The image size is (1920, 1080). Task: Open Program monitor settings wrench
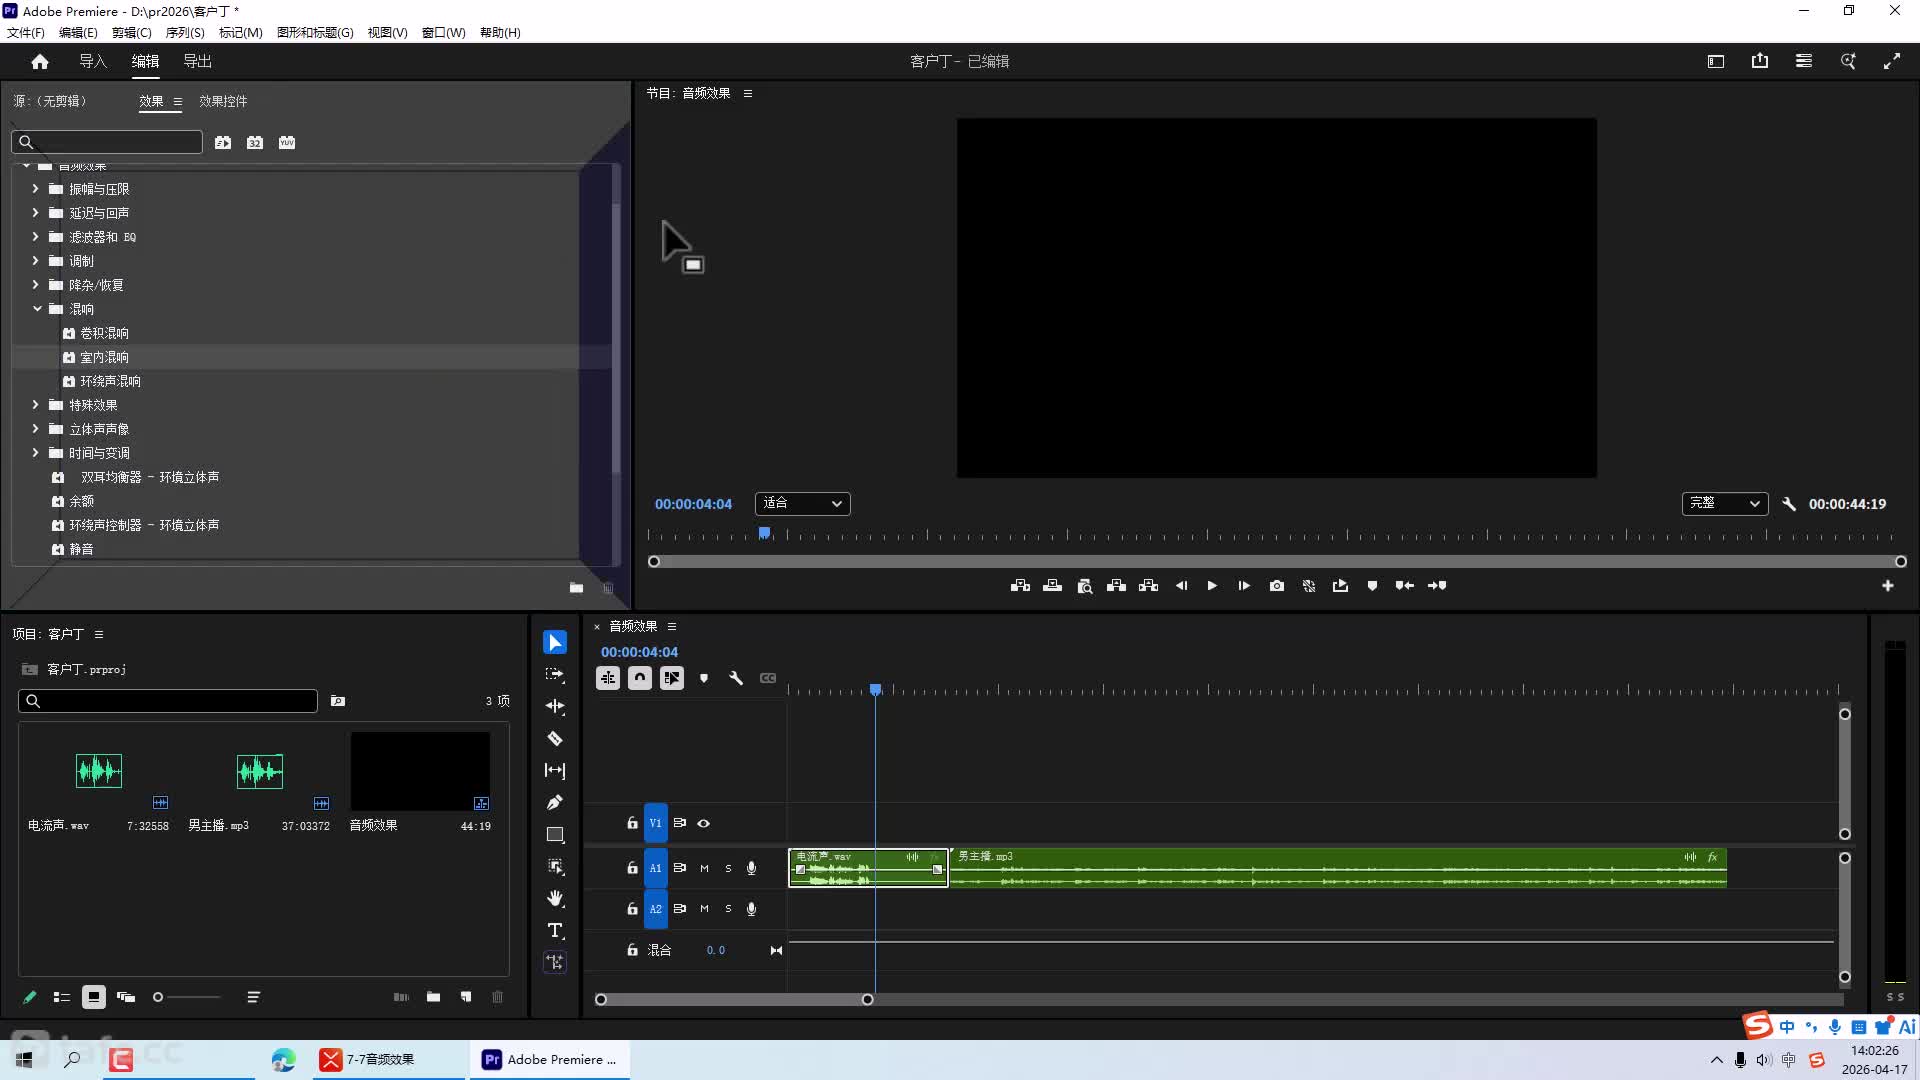(1789, 504)
